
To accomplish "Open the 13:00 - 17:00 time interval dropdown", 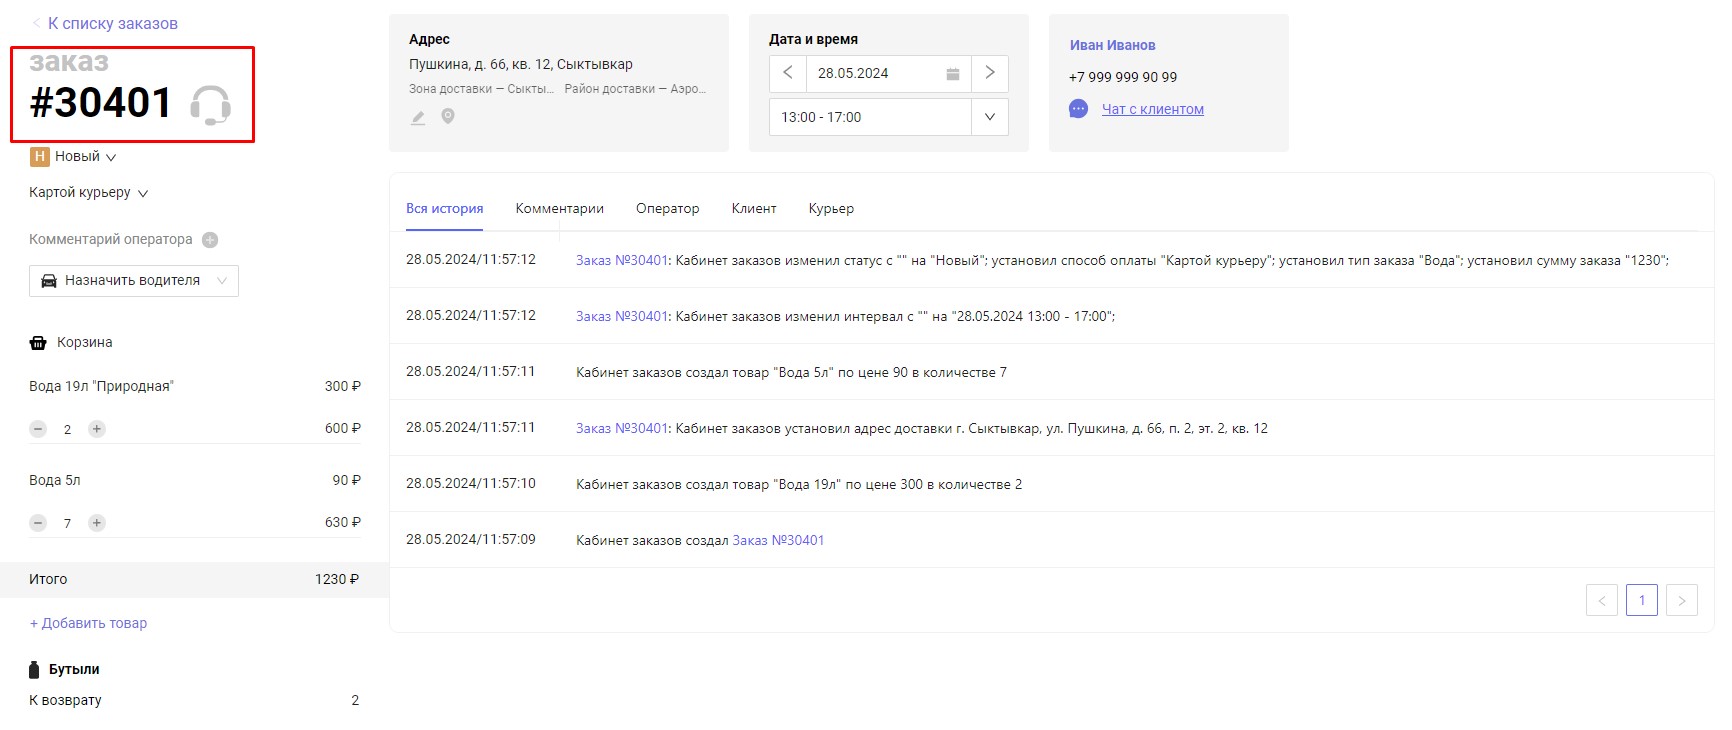I will click(x=889, y=117).
